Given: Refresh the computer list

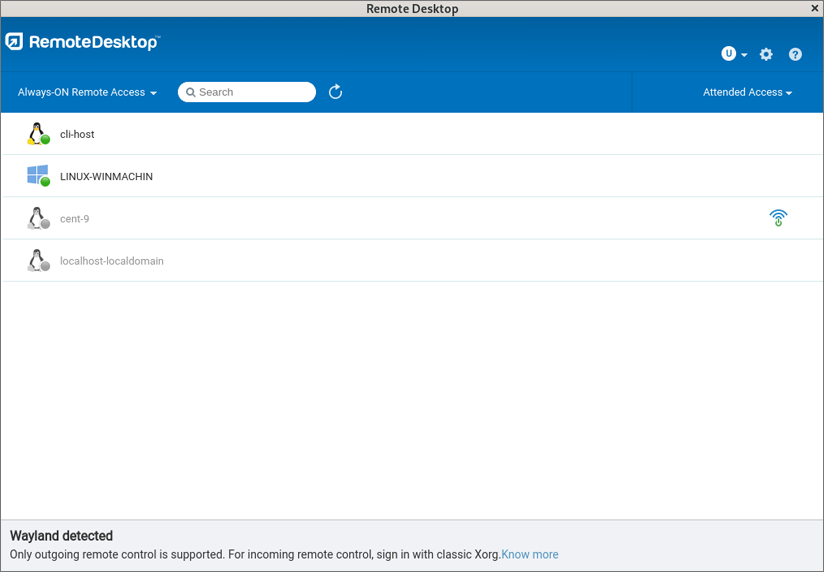Looking at the screenshot, I should [335, 92].
